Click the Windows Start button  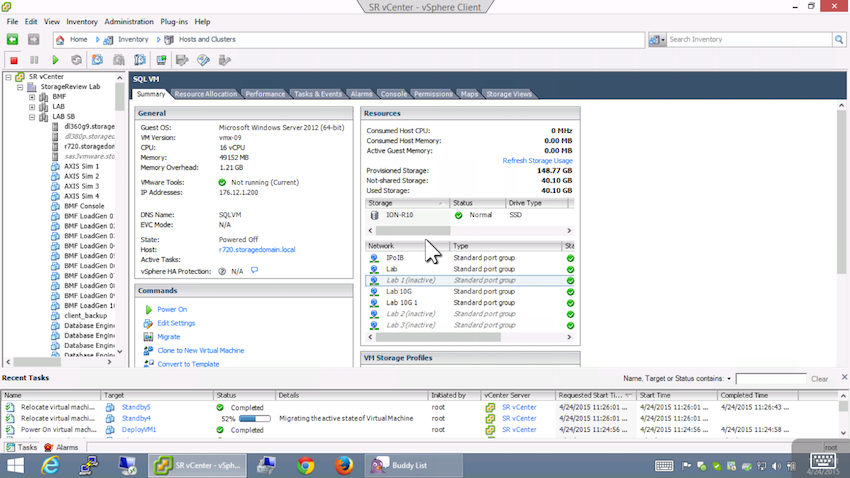tap(15, 466)
